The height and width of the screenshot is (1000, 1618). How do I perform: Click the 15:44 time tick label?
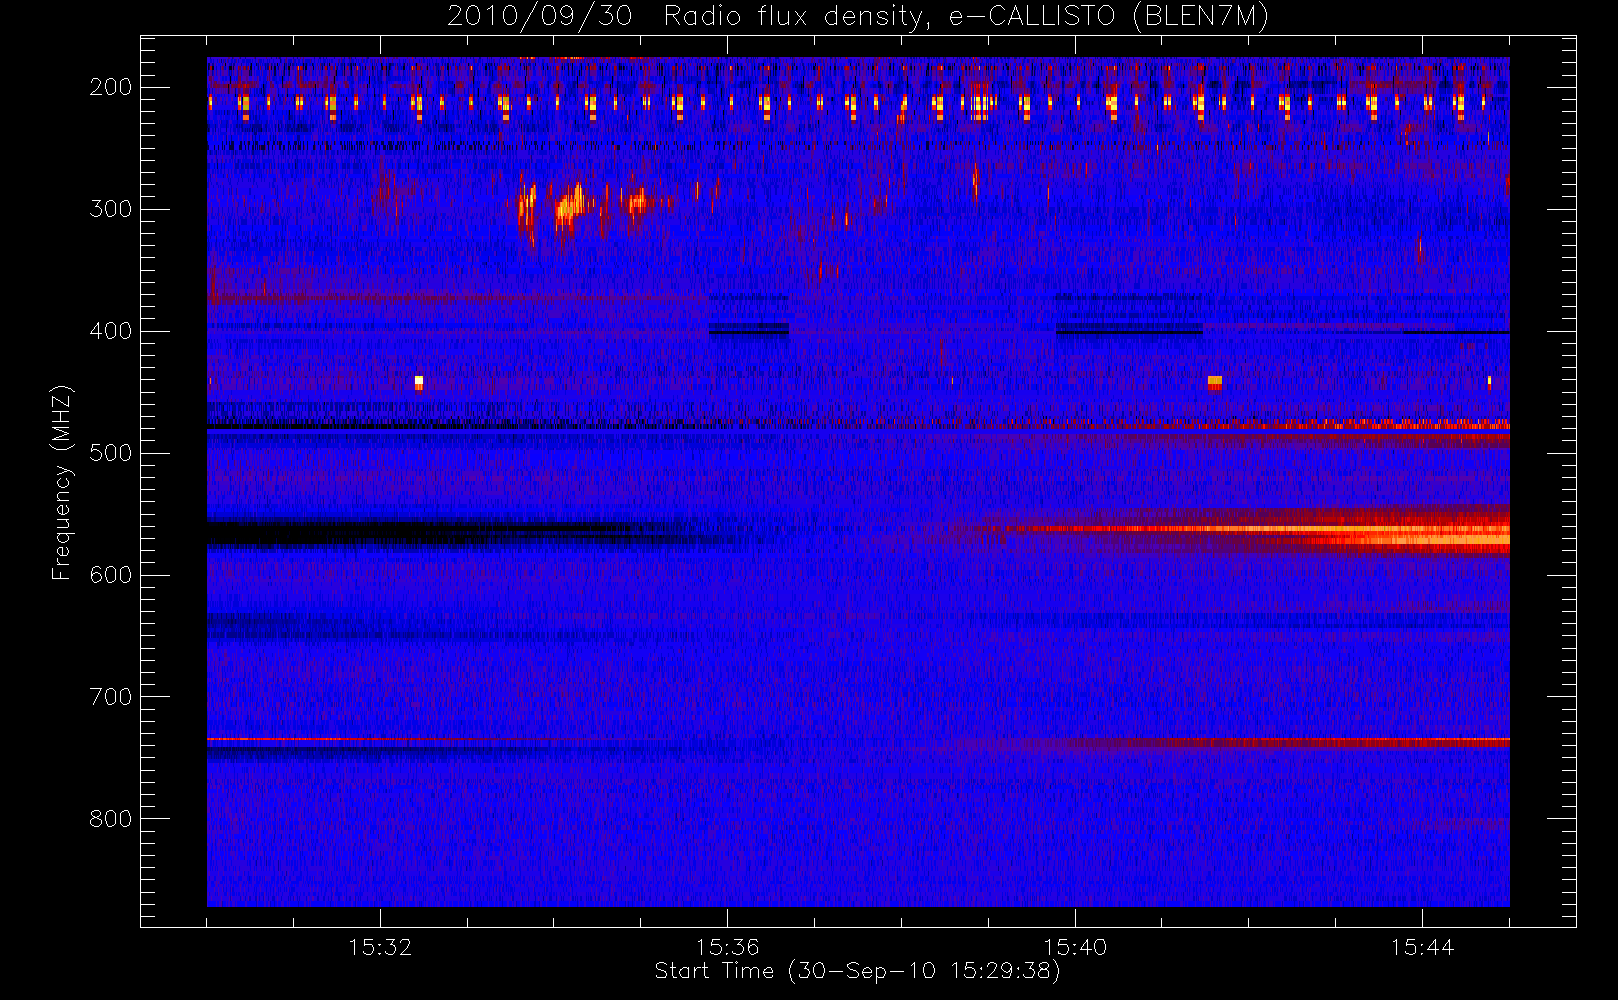point(1422,947)
